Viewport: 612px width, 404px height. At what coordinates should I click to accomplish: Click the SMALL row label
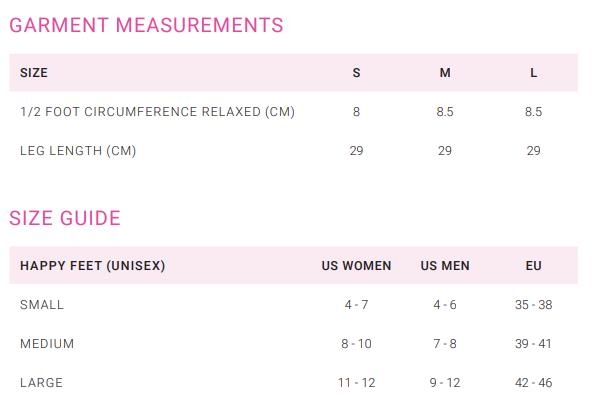pos(42,305)
